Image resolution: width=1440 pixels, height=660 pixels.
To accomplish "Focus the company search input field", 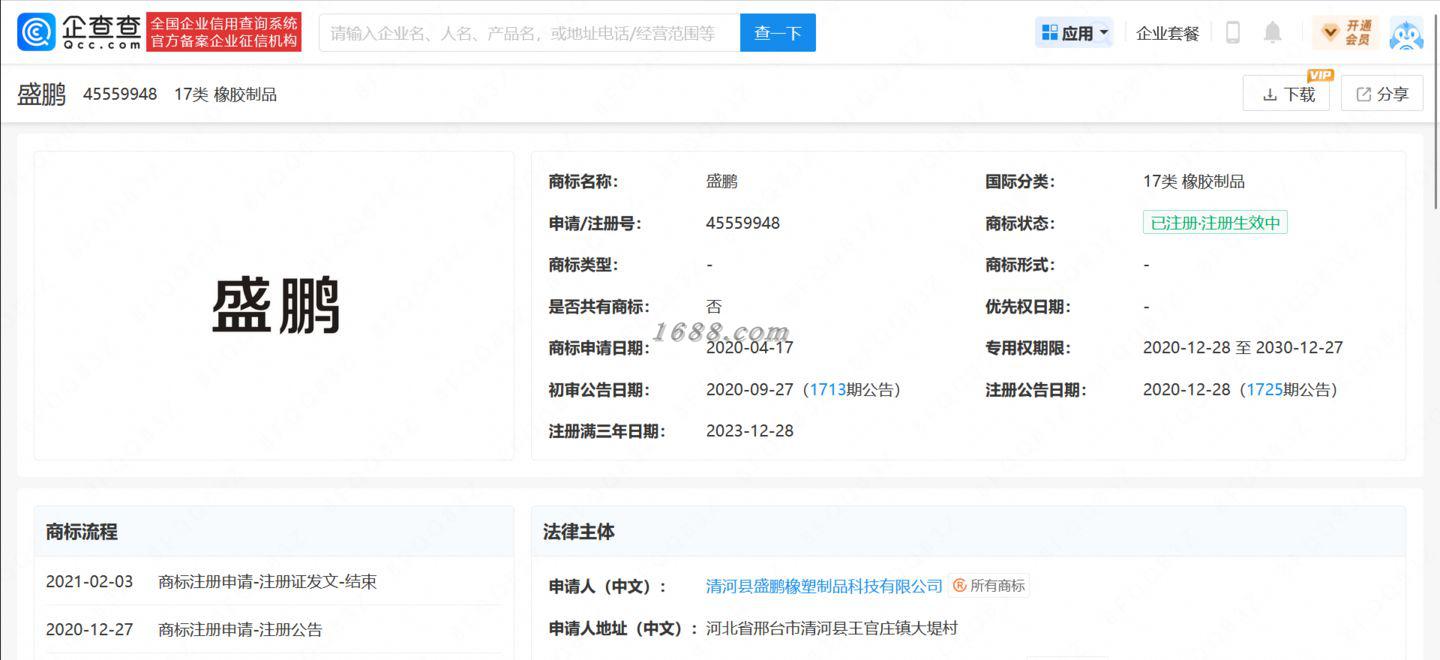I will pos(530,33).
